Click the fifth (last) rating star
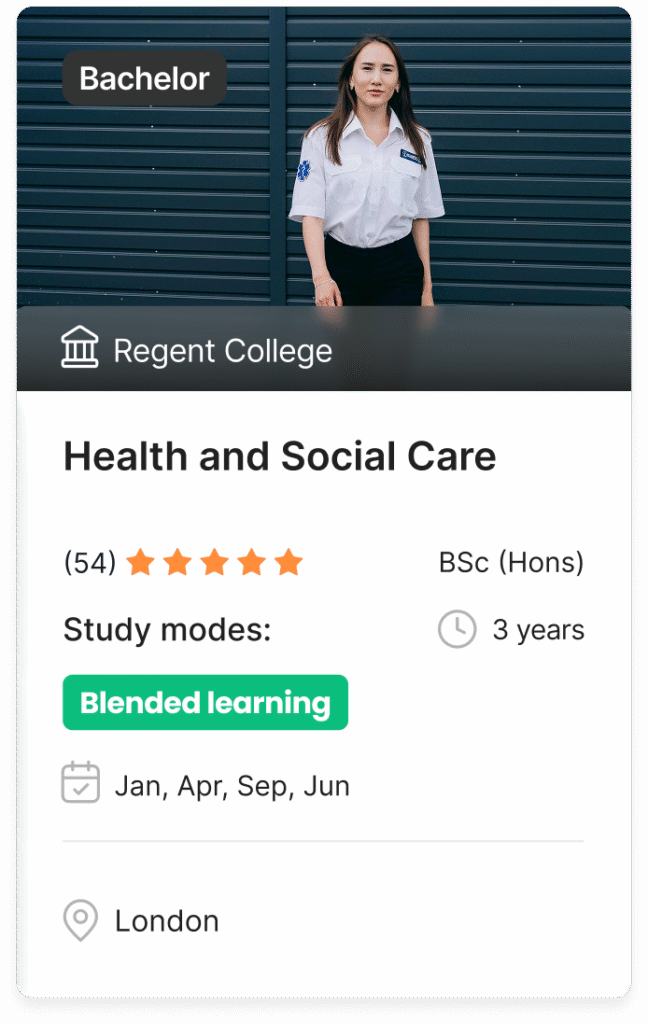 tap(288, 563)
